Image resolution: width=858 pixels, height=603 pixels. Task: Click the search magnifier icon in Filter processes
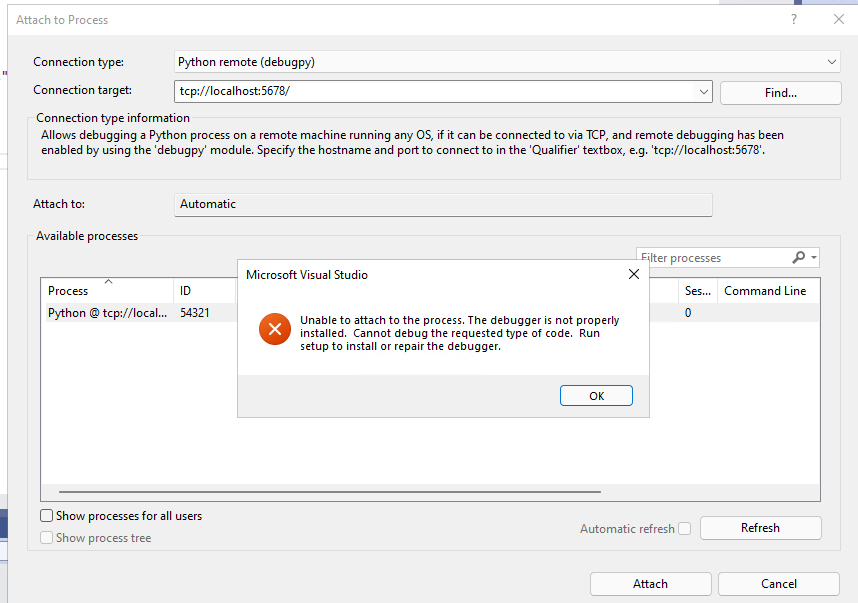[797, 257]
